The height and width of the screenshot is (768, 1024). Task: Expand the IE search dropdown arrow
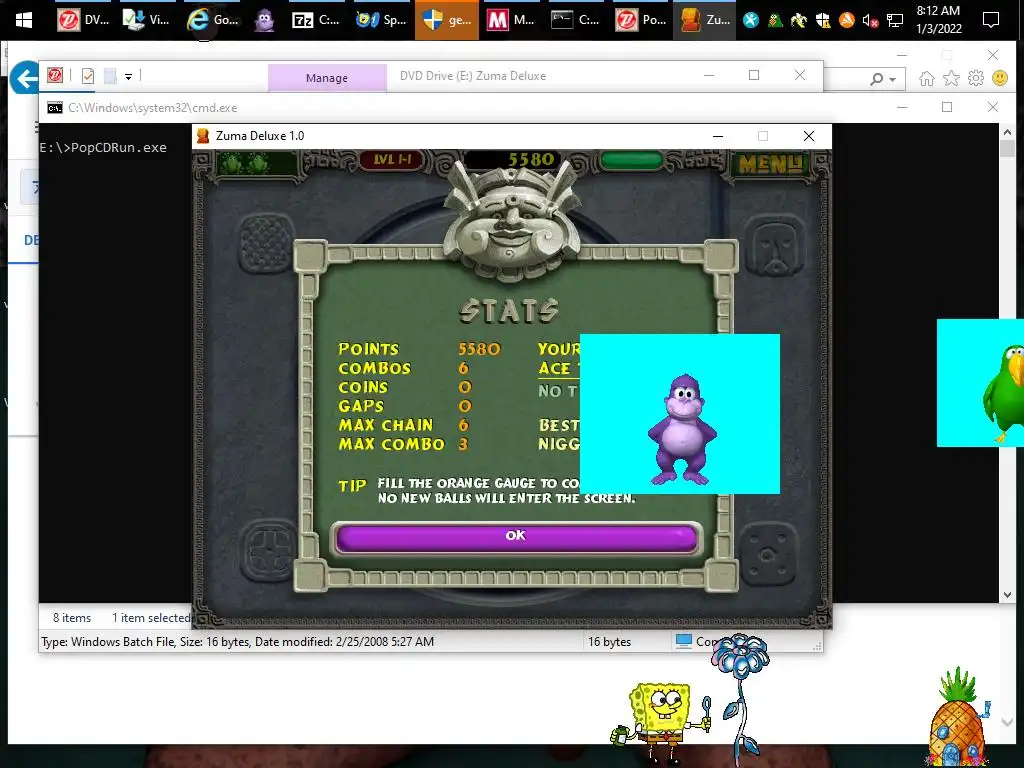coord(893,80)
